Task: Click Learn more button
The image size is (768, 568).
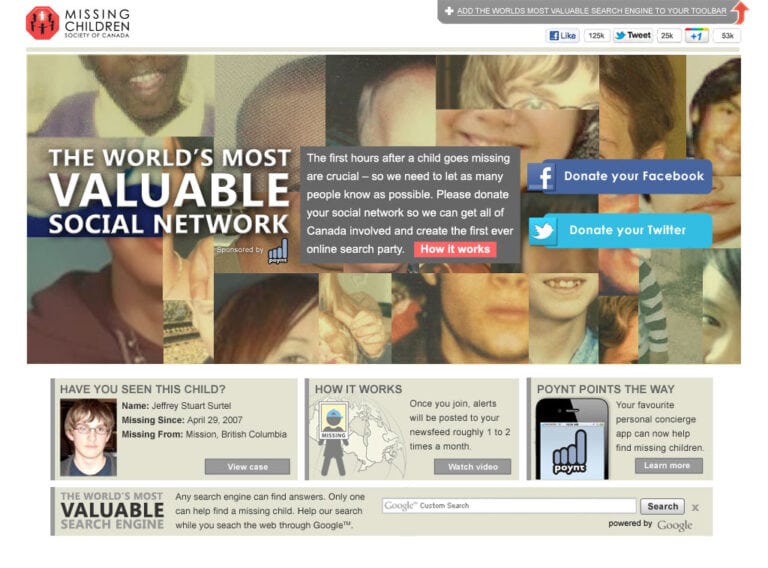Action: [x=669, y=466]
